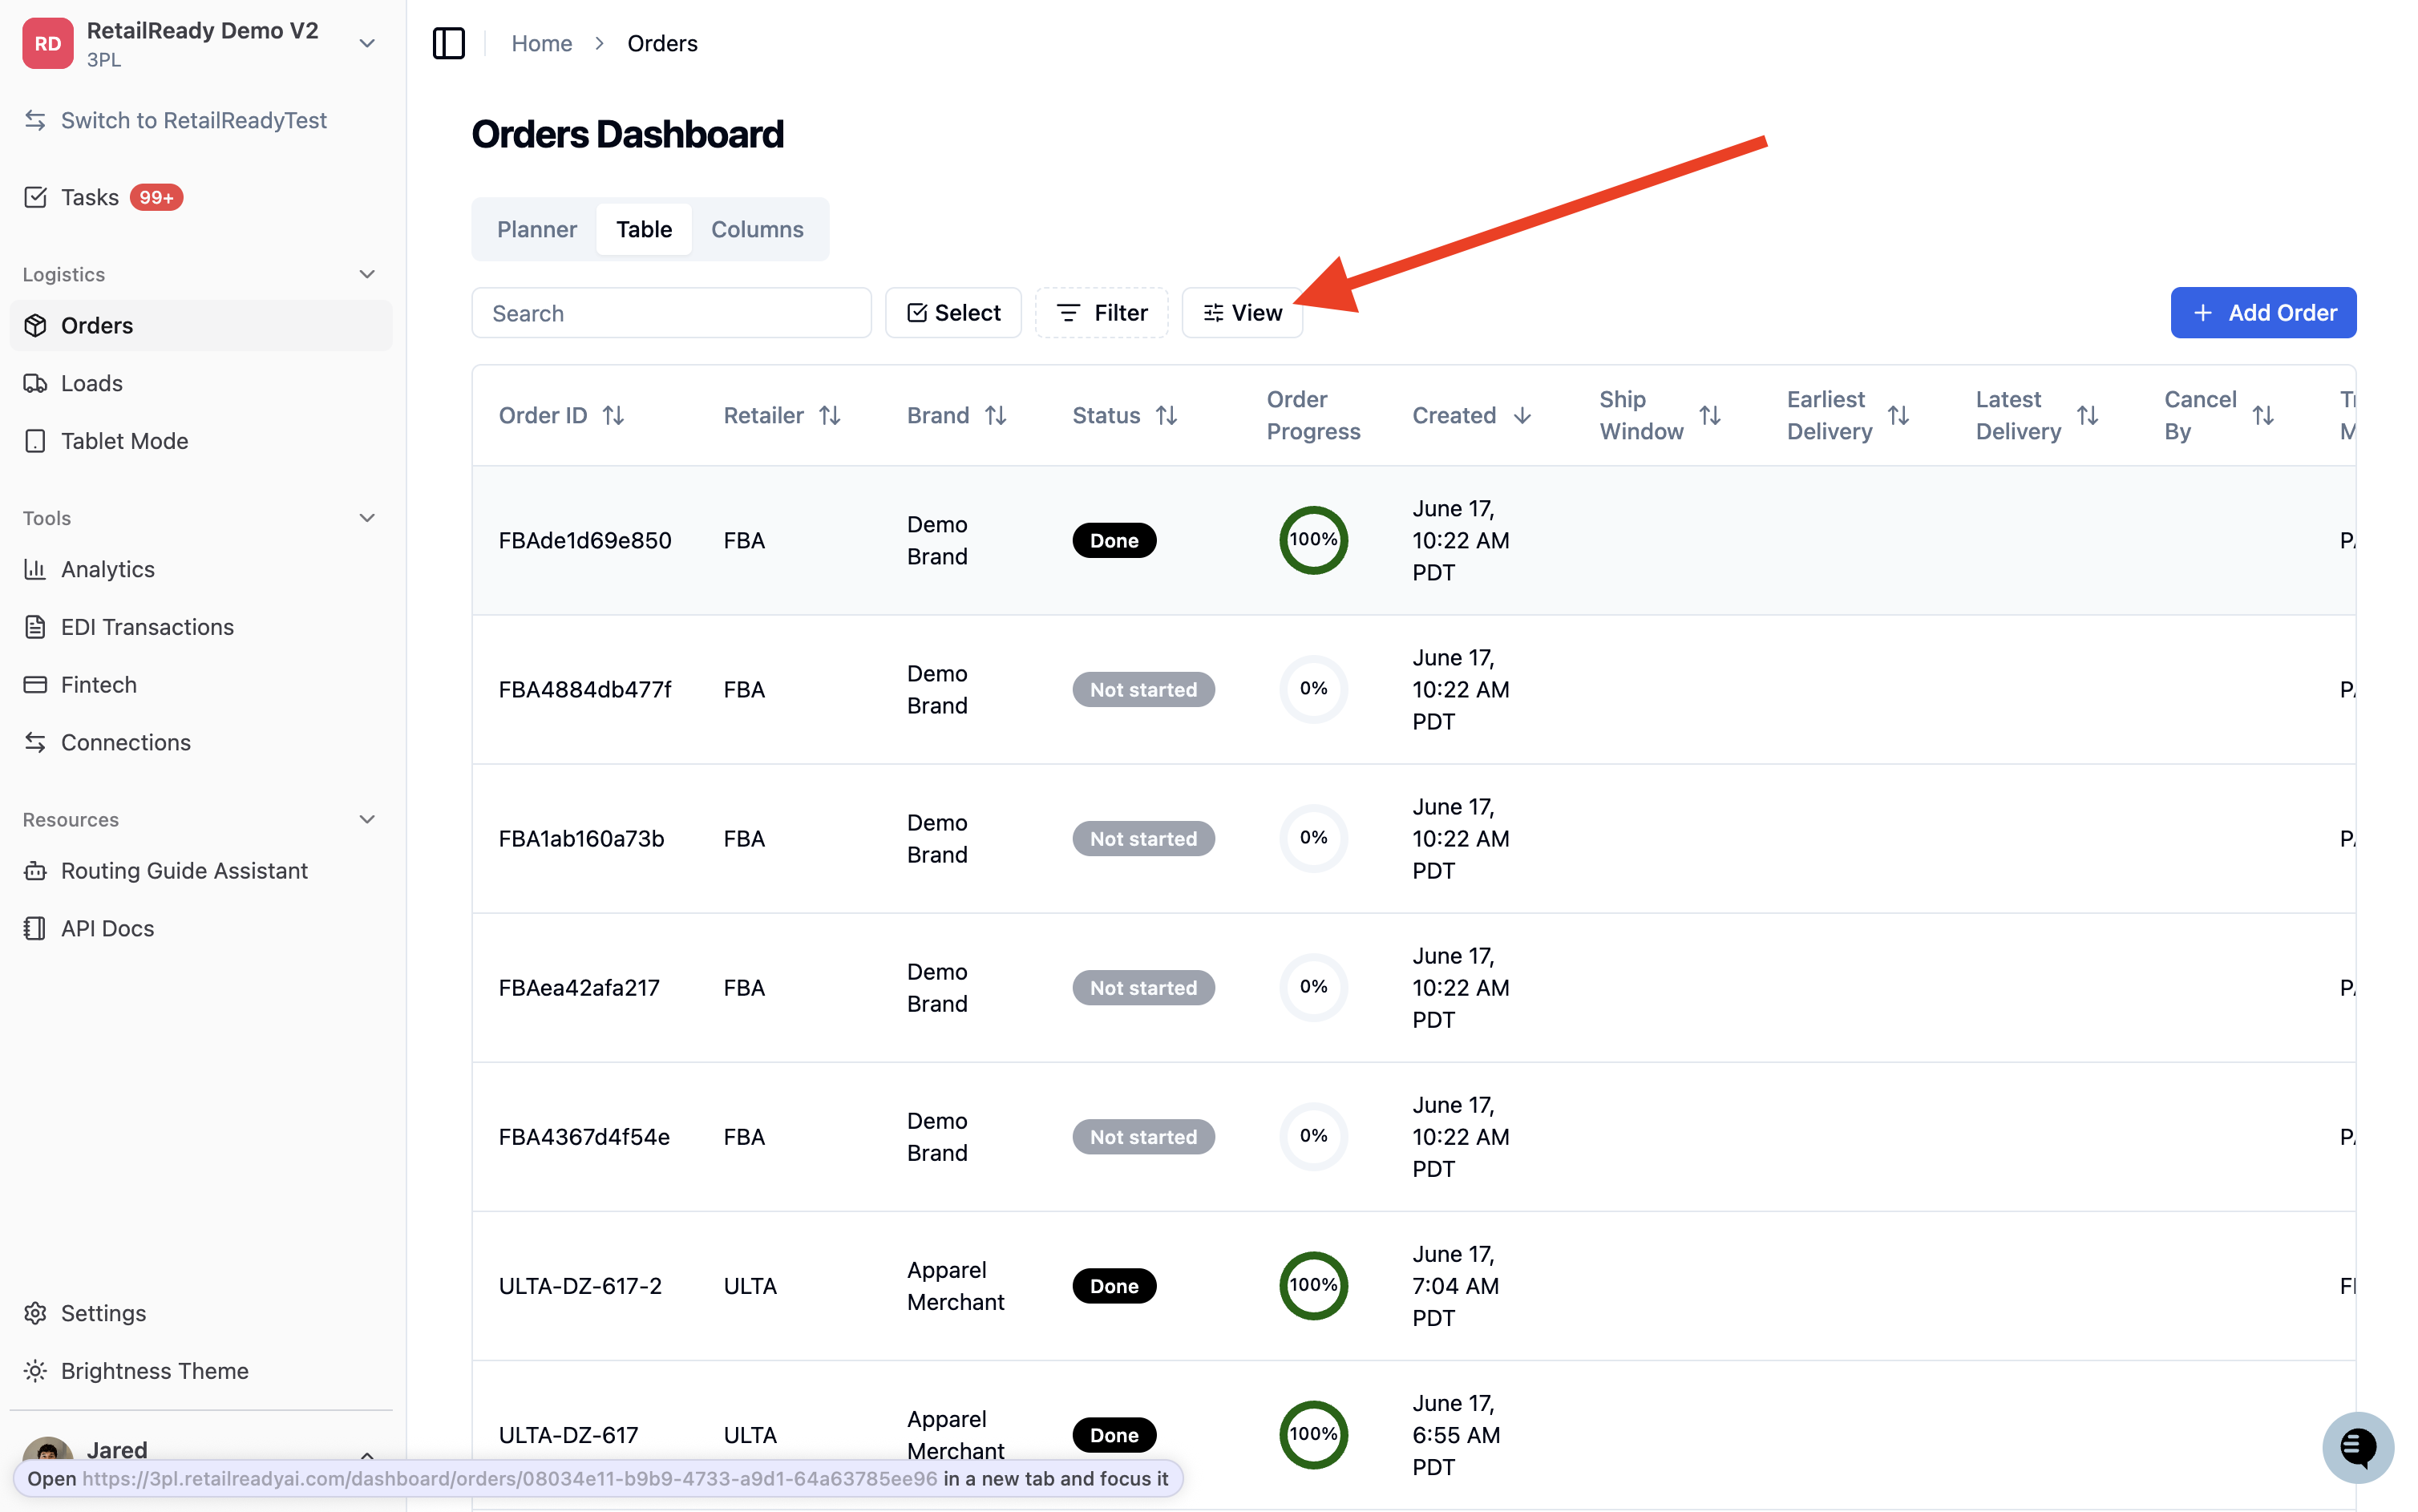The image size is (2418, 1512).
Task: Collapse the Resources sidebar section
Action: coord(367,820)
